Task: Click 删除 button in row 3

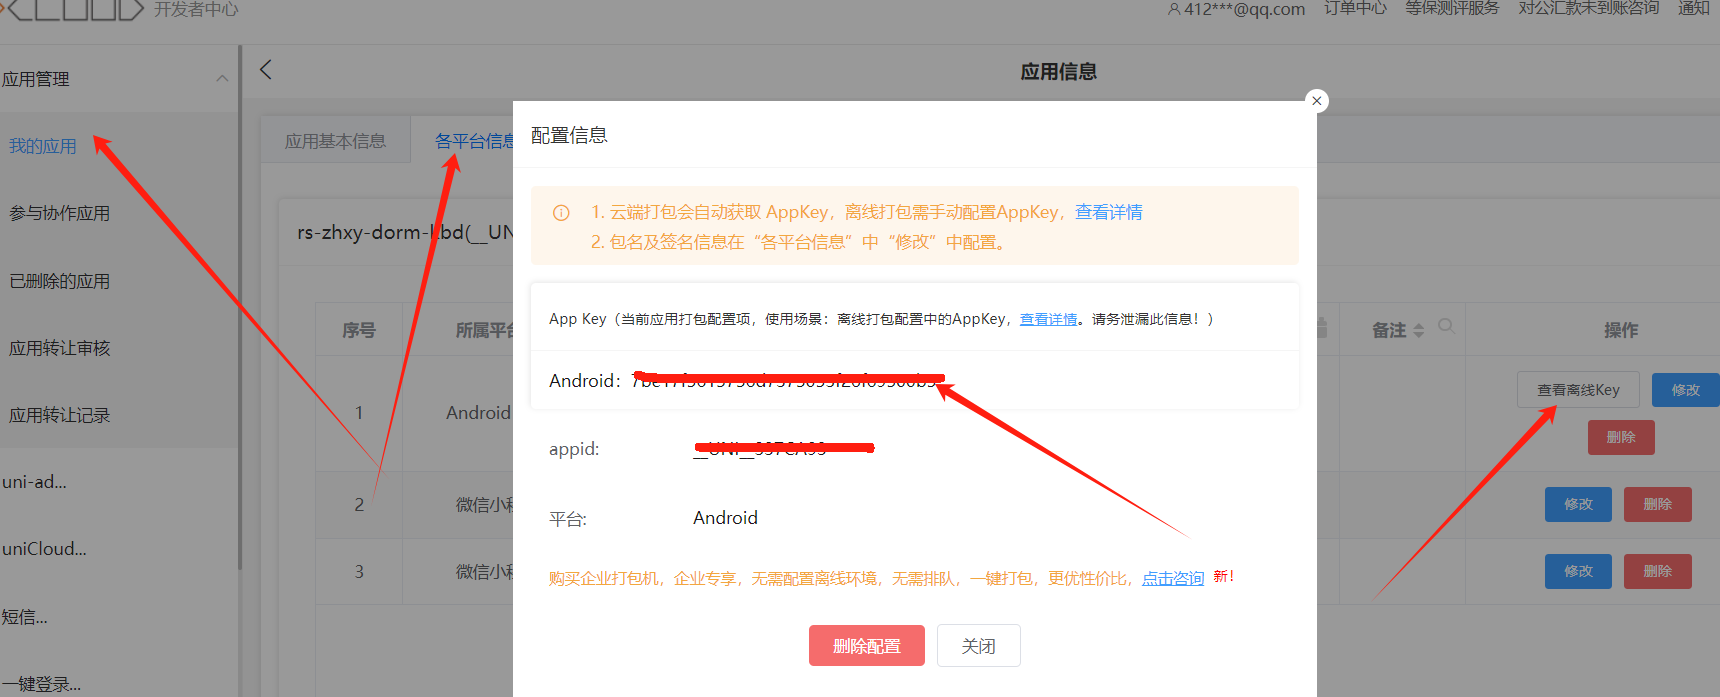Action: point(1658,571)
